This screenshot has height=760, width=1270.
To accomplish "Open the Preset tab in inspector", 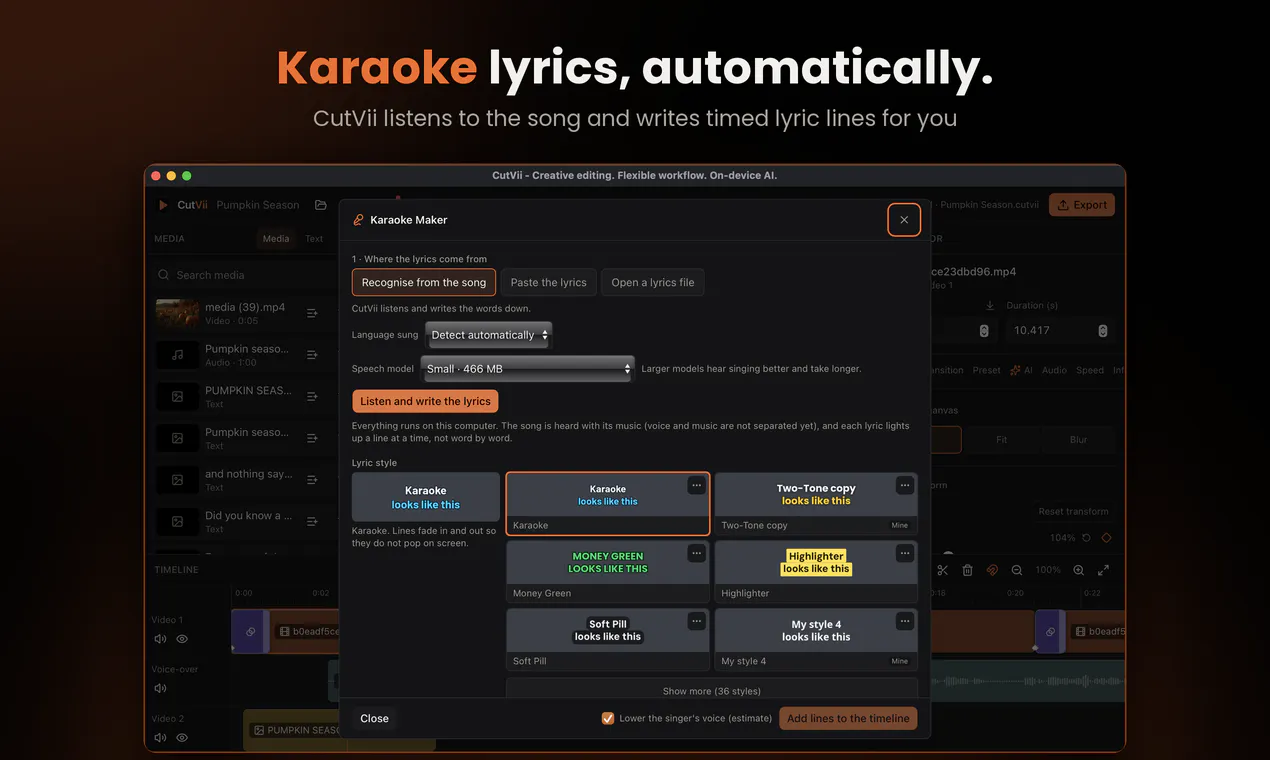I will click(986, 370).
